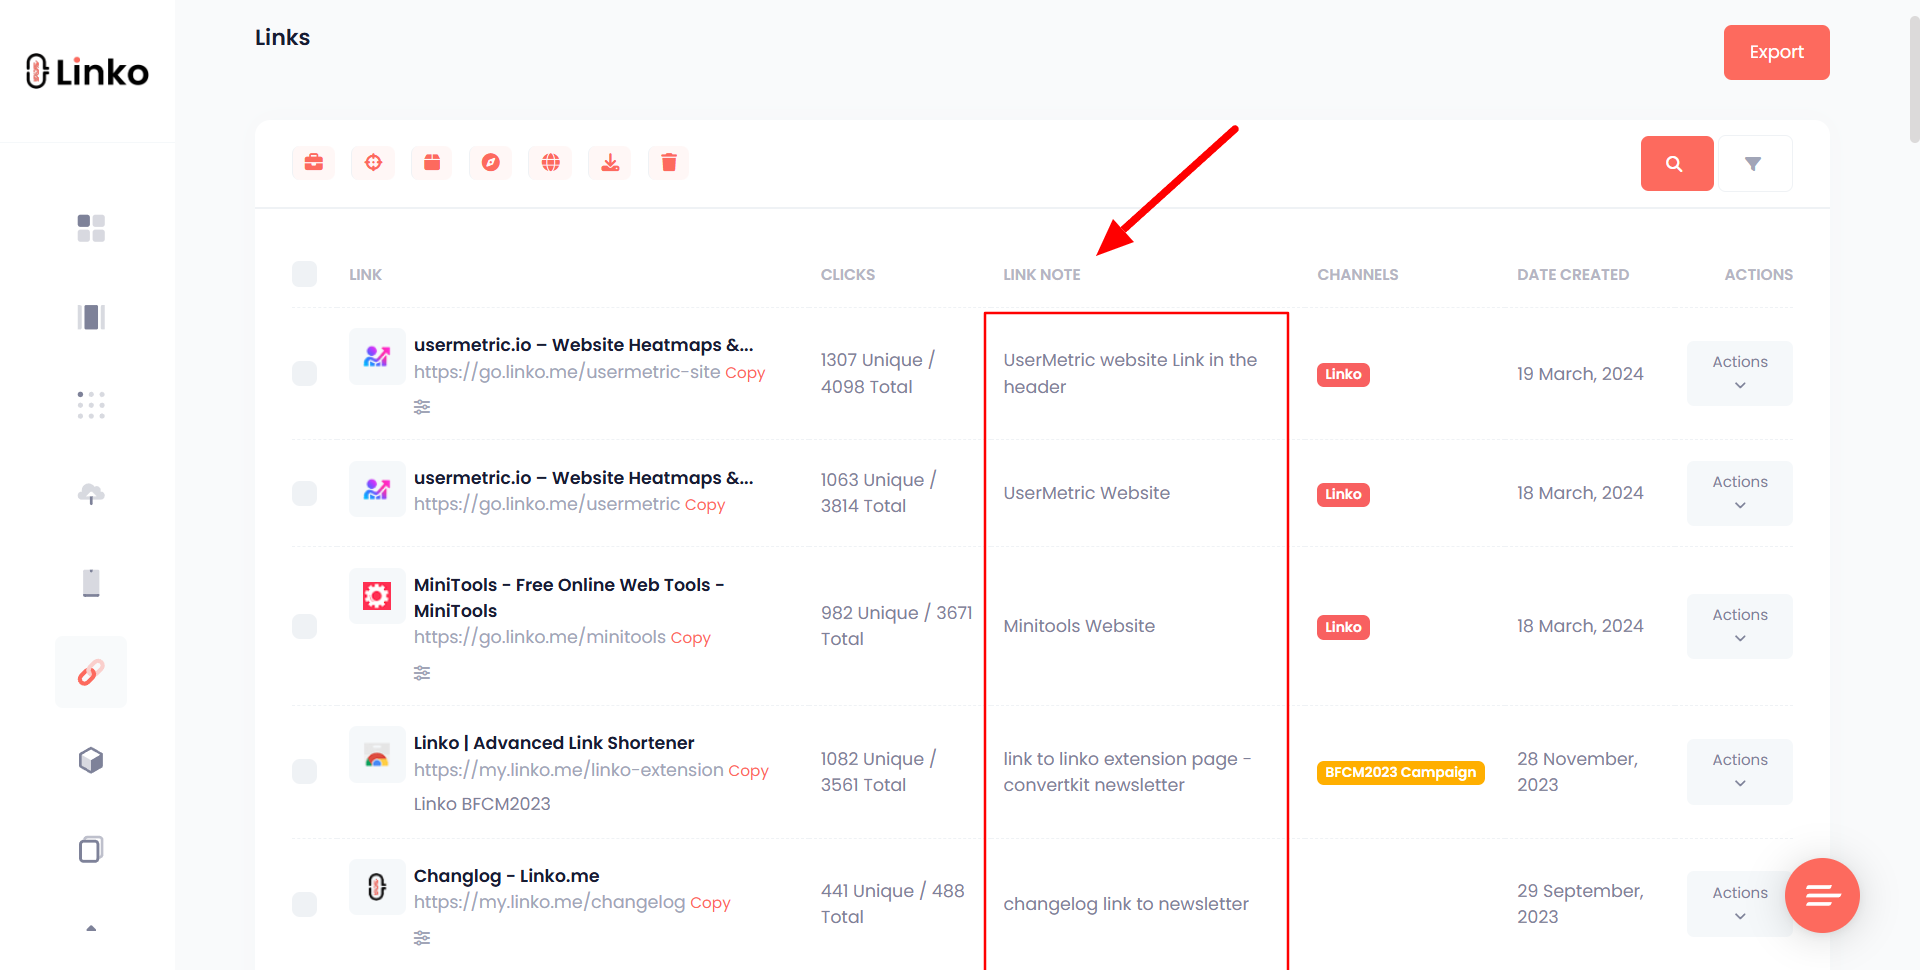
Task: Expand Actions for Changlog row
Action: point(1739,904)
